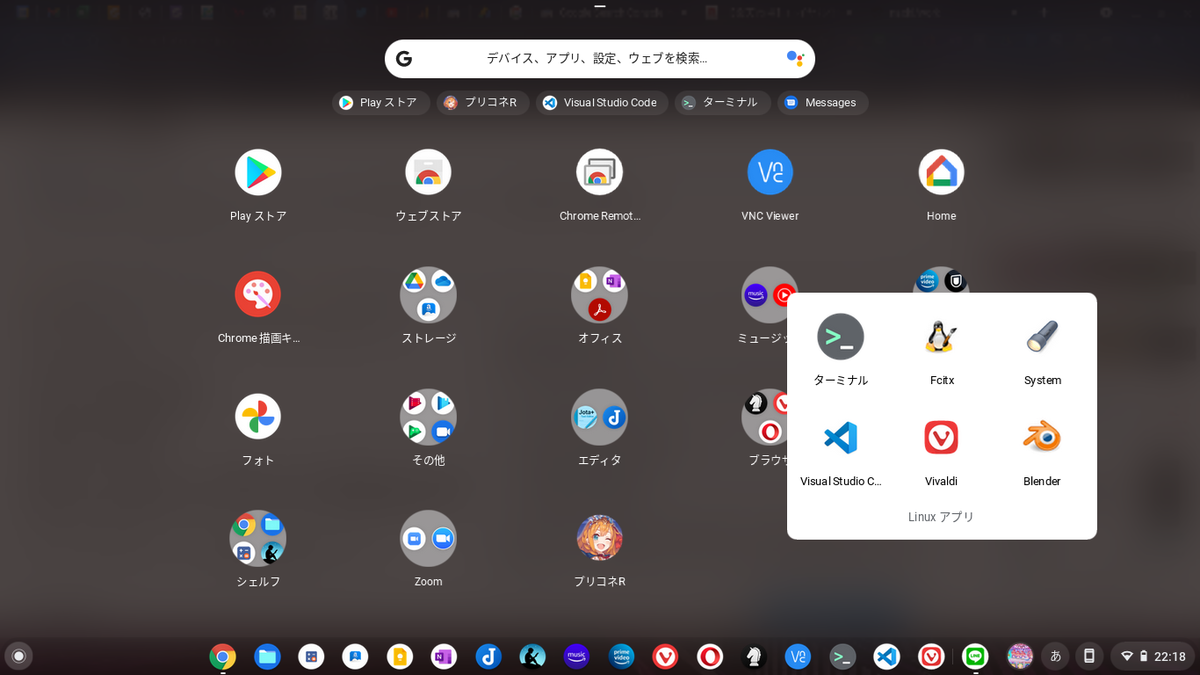Select the ターミナル suggestion chip
The width and height of the screenshot is (1200, 675).
tap(723, 102)
